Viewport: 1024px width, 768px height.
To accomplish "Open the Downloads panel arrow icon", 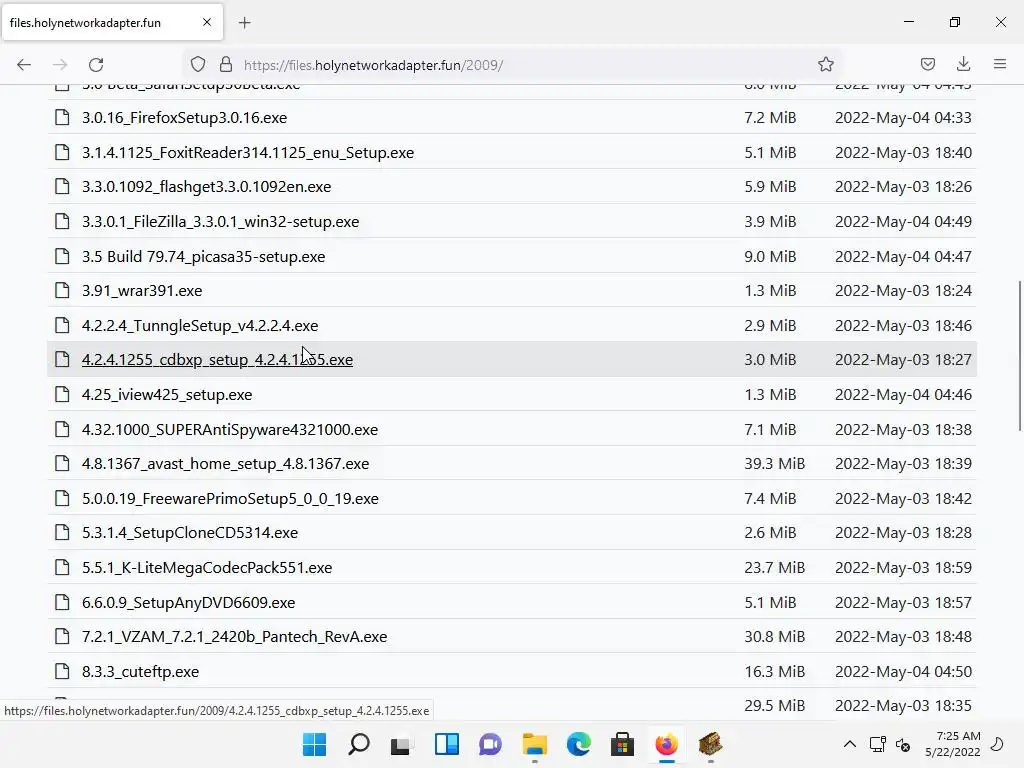I will click(x=963, y=65).
